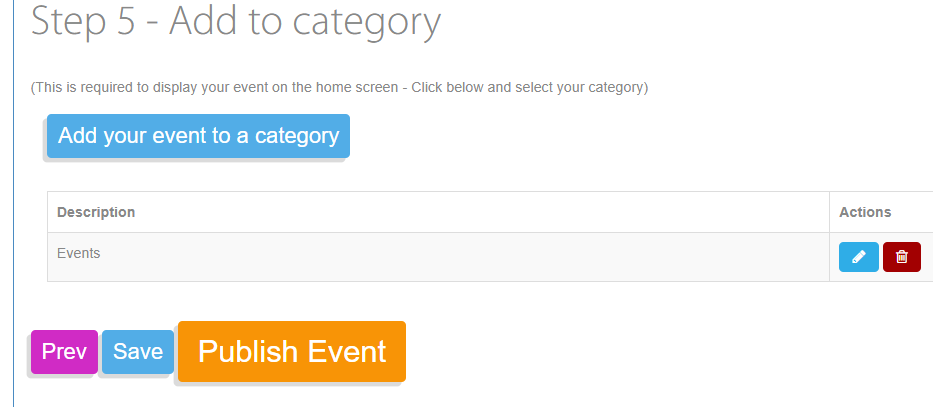Screen dimensions: 933x407
Task: Finalize by clicking Publish Event
Action: [x=292, y=352]
